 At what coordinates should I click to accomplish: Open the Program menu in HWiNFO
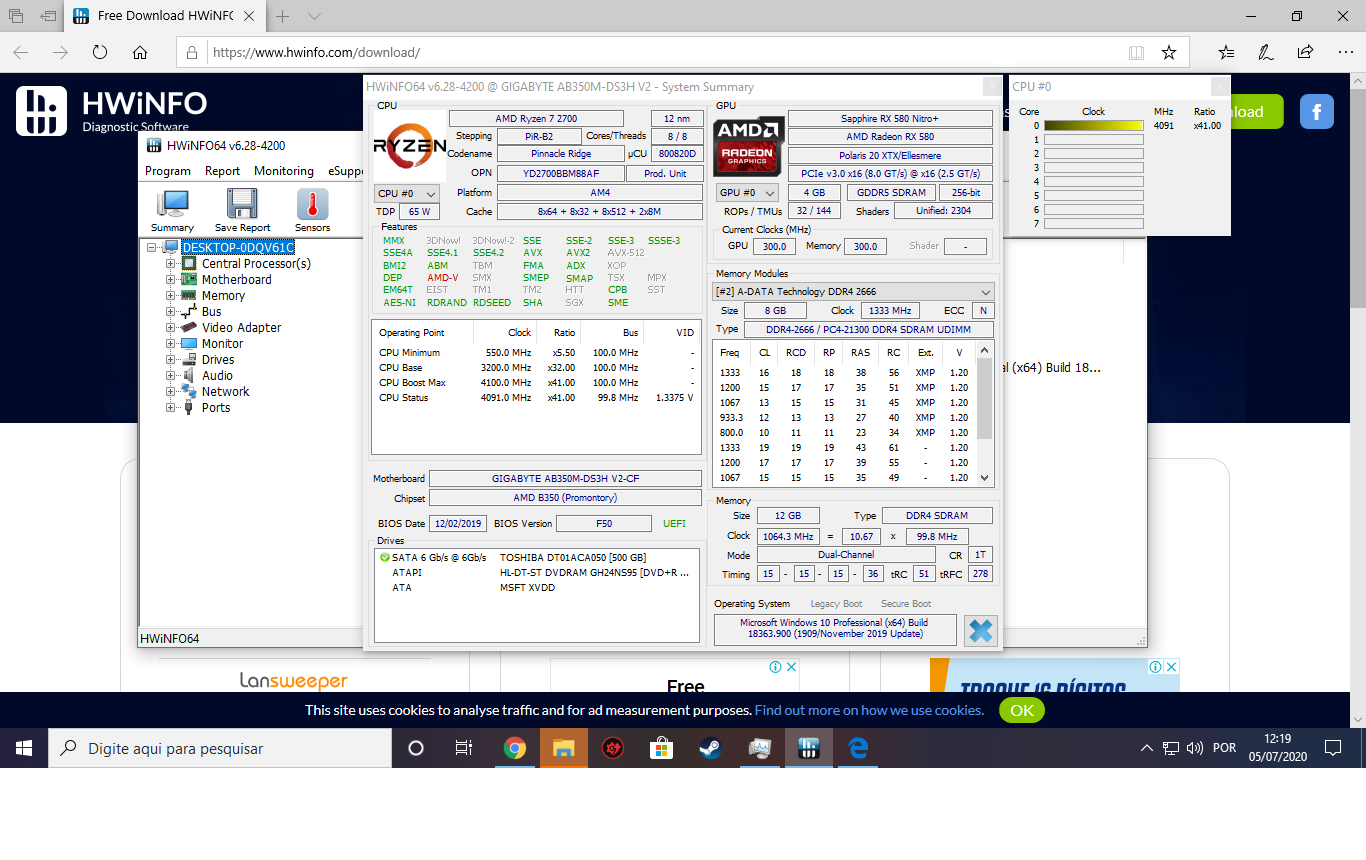tap(168, 171)
